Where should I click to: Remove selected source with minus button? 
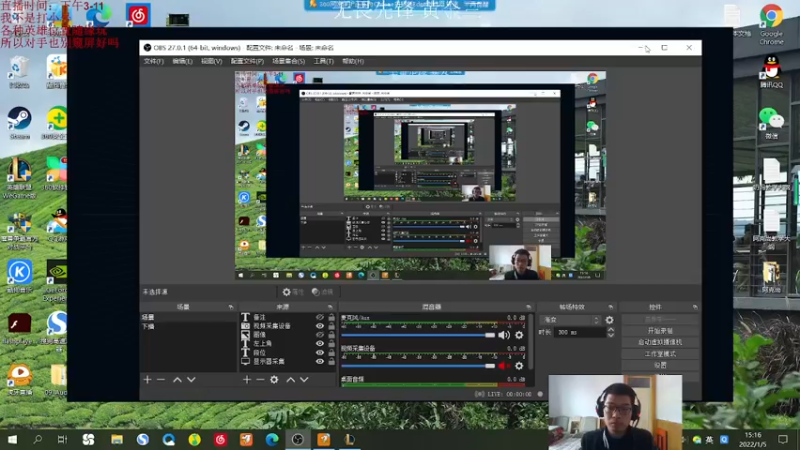pos(260,380)
